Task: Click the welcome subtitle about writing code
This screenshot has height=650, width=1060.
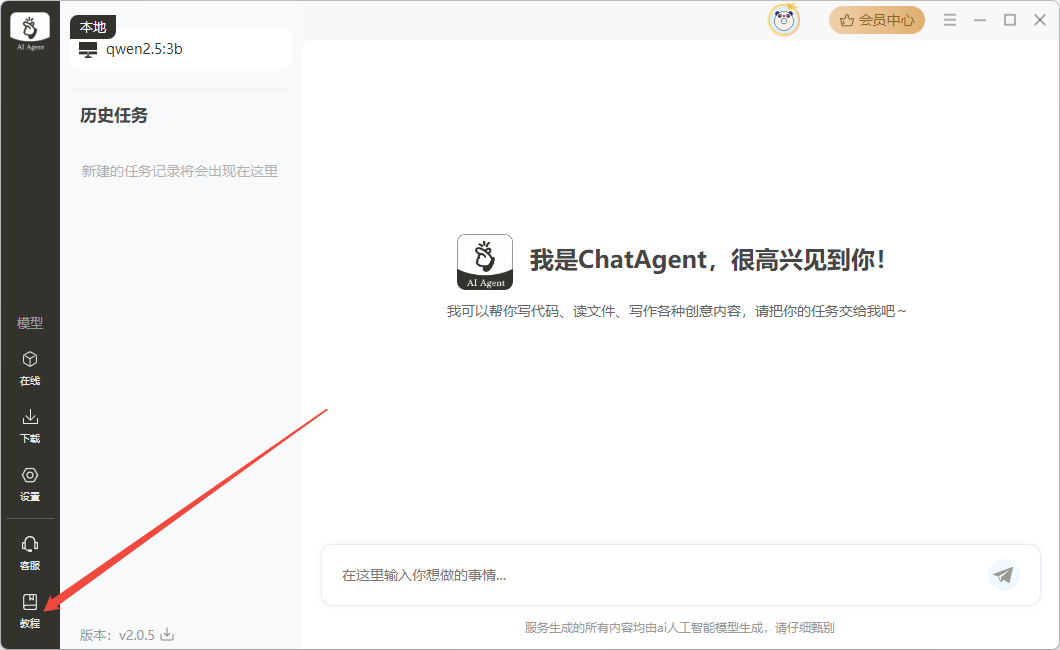Action: (677, 311)
